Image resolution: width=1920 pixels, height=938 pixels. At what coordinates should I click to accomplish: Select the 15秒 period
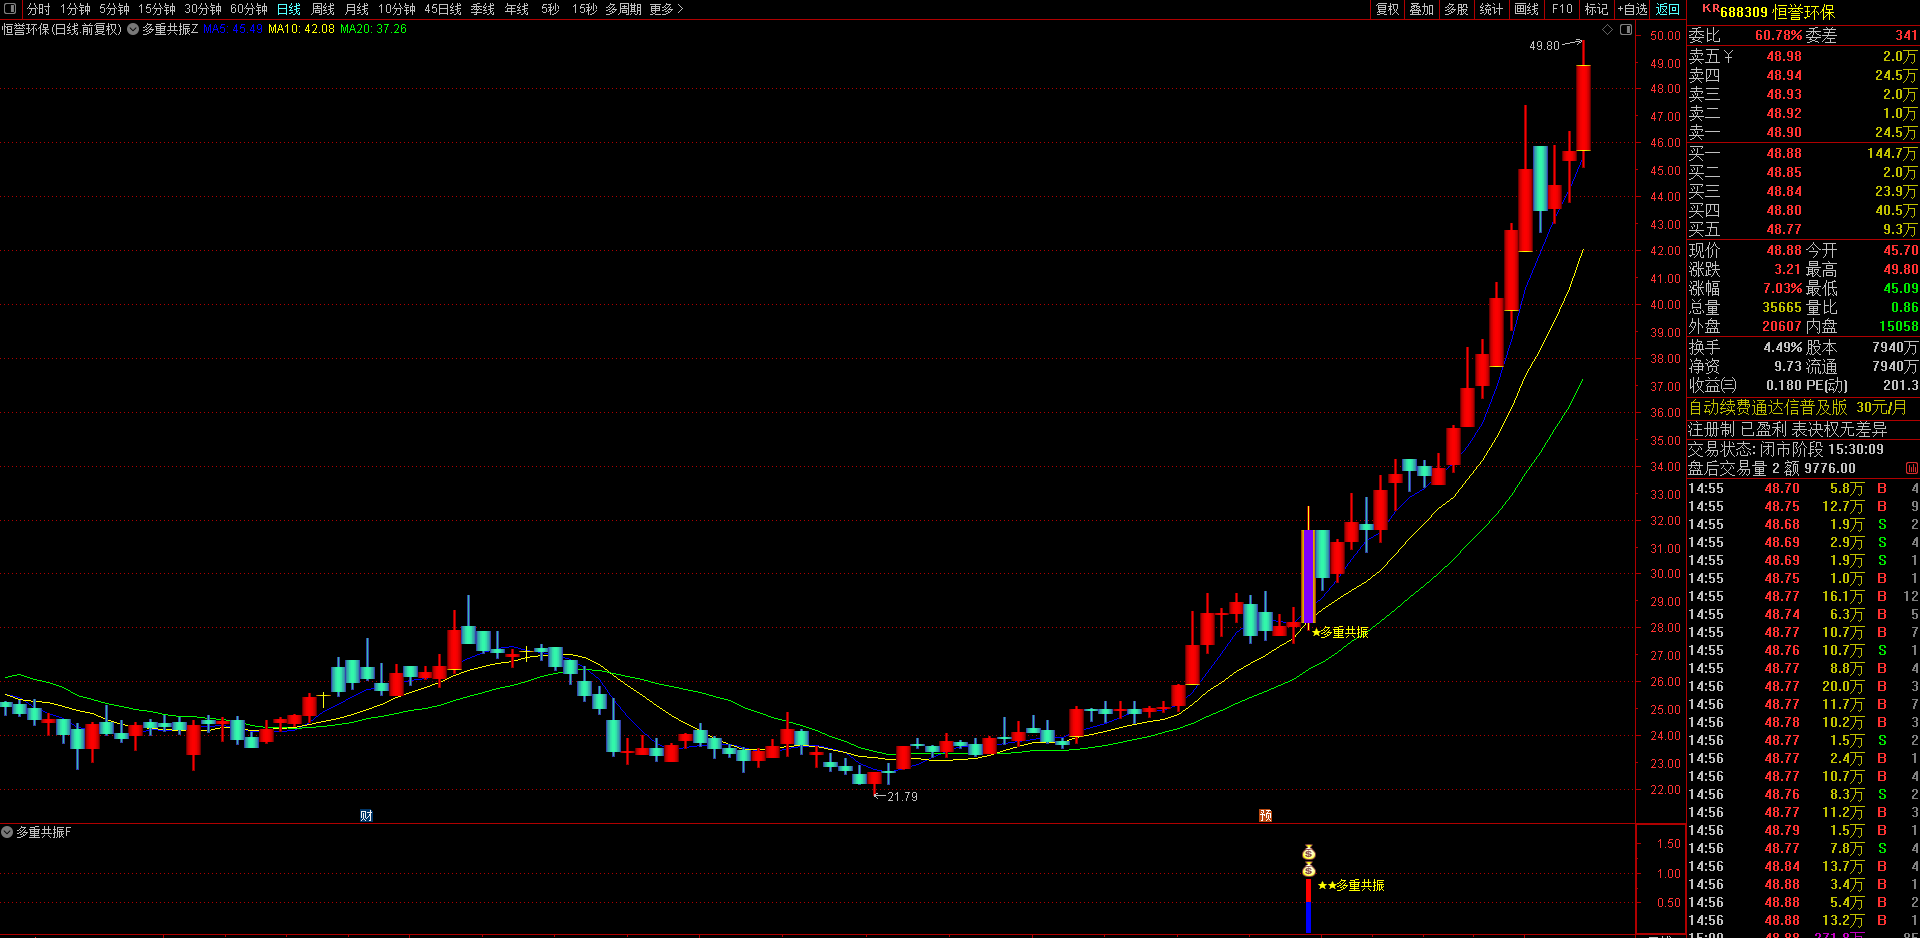584,9
